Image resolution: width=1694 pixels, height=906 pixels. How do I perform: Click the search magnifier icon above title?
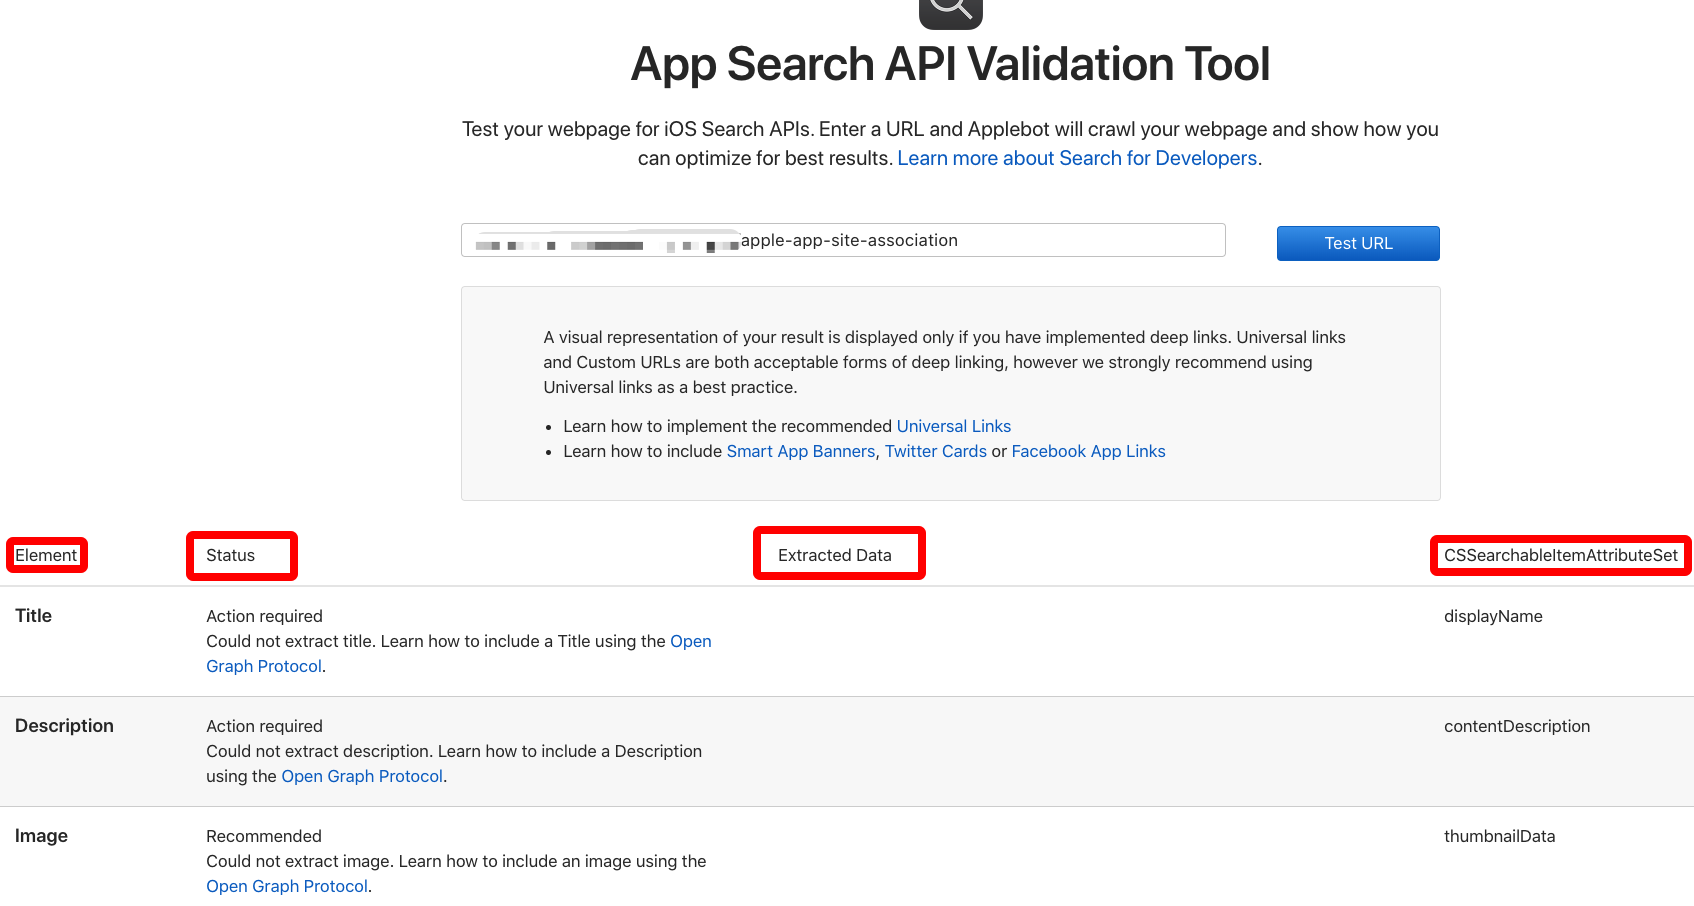point(950,12)
